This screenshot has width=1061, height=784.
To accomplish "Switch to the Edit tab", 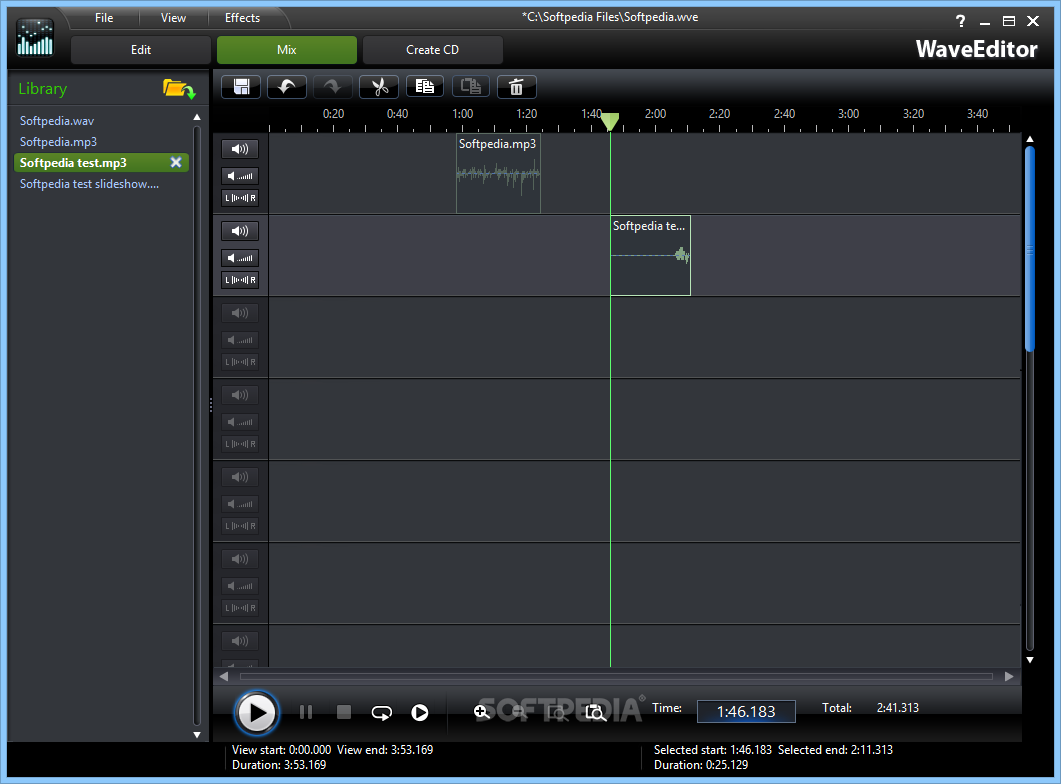I will [141, 50].
